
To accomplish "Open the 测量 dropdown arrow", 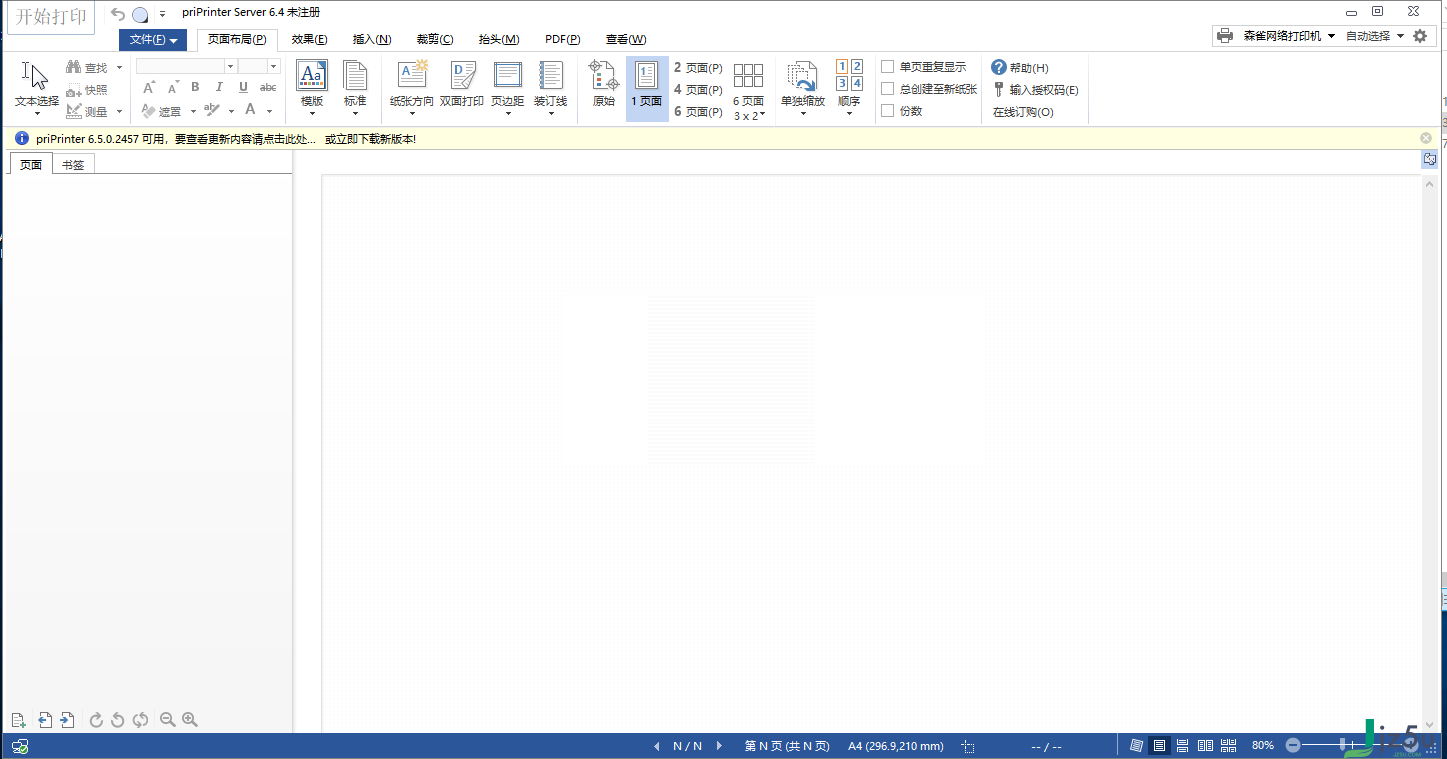I will click(x=119, y=112).
